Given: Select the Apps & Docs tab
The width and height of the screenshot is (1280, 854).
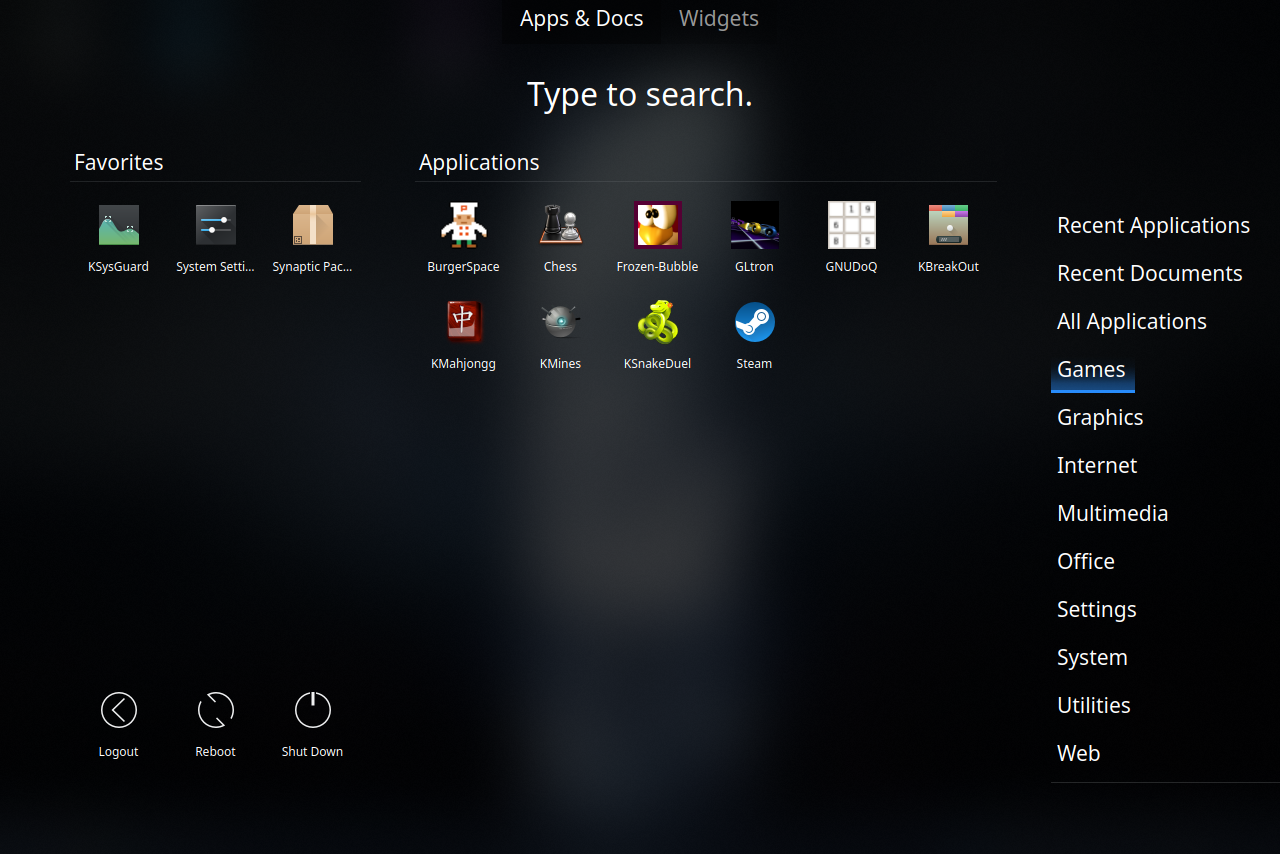Looking at the screenshot, I should point(581,19).
